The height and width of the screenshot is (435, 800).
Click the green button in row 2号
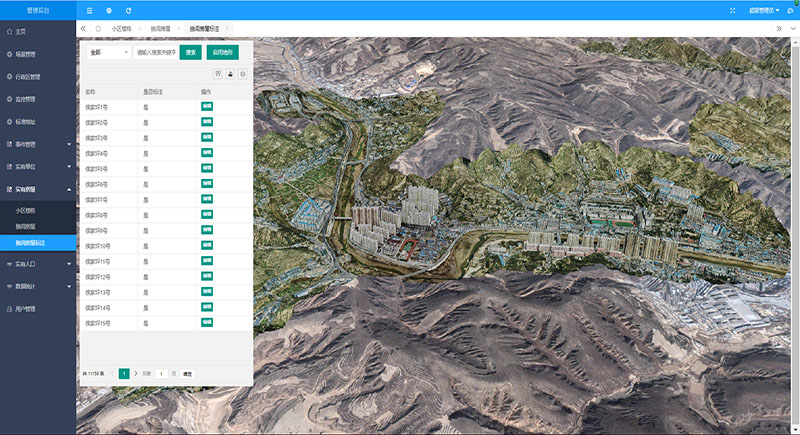click(x=207, y=122)
